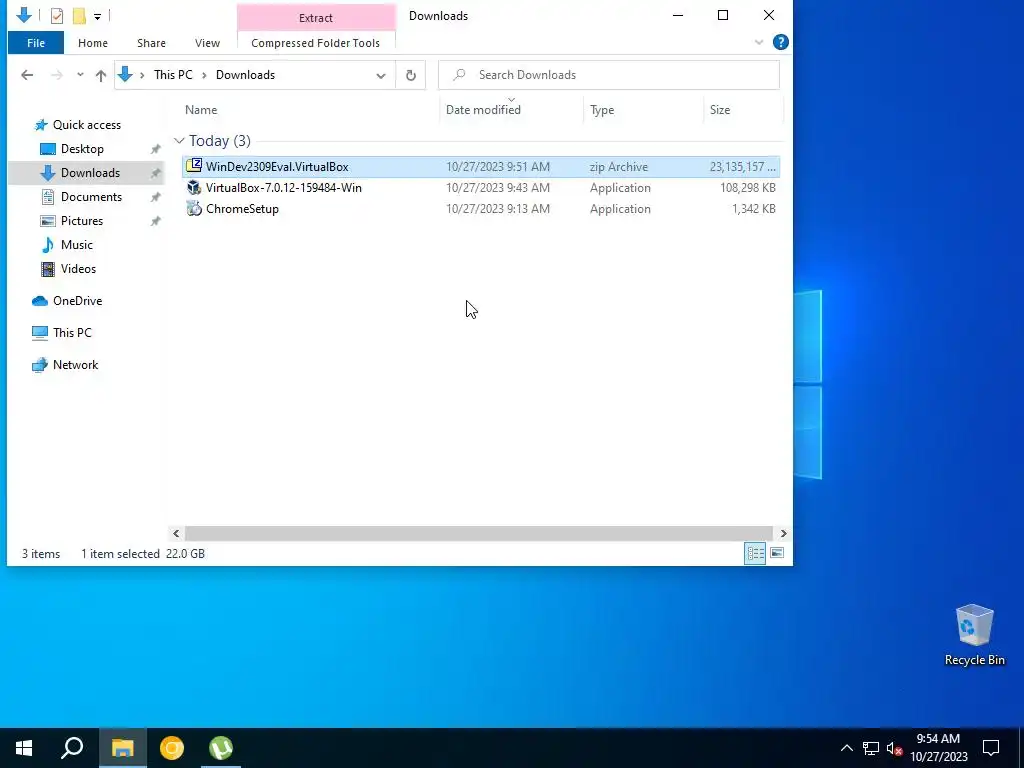Screen dimensions: 1024x768
Task: Open the Customize Quick Access Toolbar dropdown
Action: tap(97, 16)
